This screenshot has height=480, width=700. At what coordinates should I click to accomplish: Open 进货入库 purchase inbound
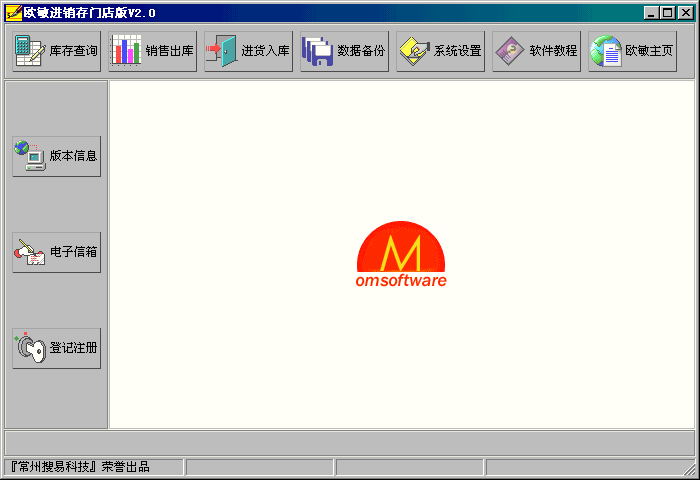pos(249,51)
